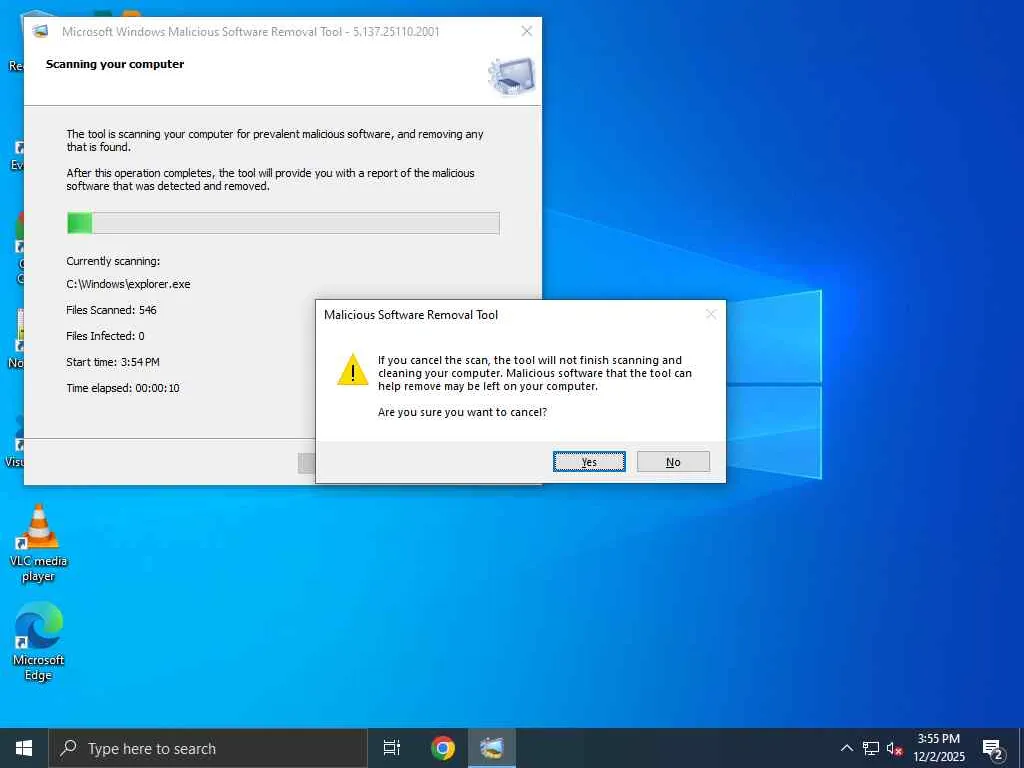Click the 'Currently scanning:' label
The height and width of the screenshot is (768, 1024).
pyautogui.click(x=113, y=261)
